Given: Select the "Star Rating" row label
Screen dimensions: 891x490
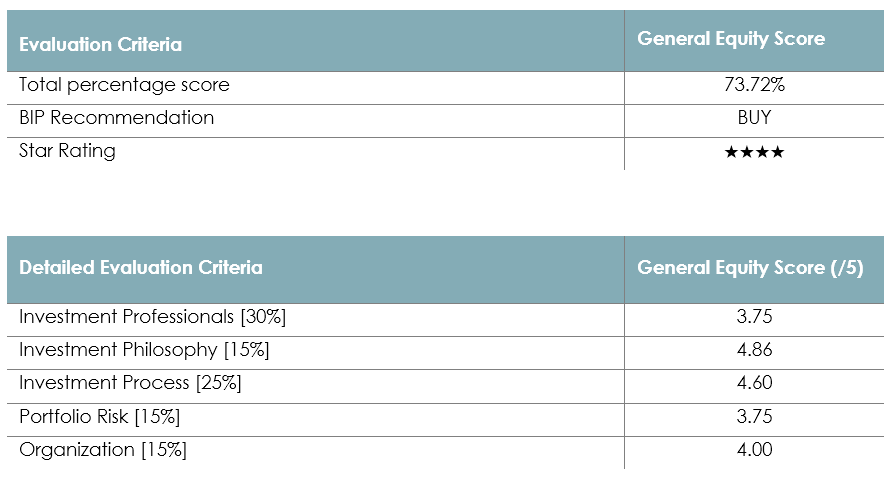Looking at the screenshot, I should [67, 151].
